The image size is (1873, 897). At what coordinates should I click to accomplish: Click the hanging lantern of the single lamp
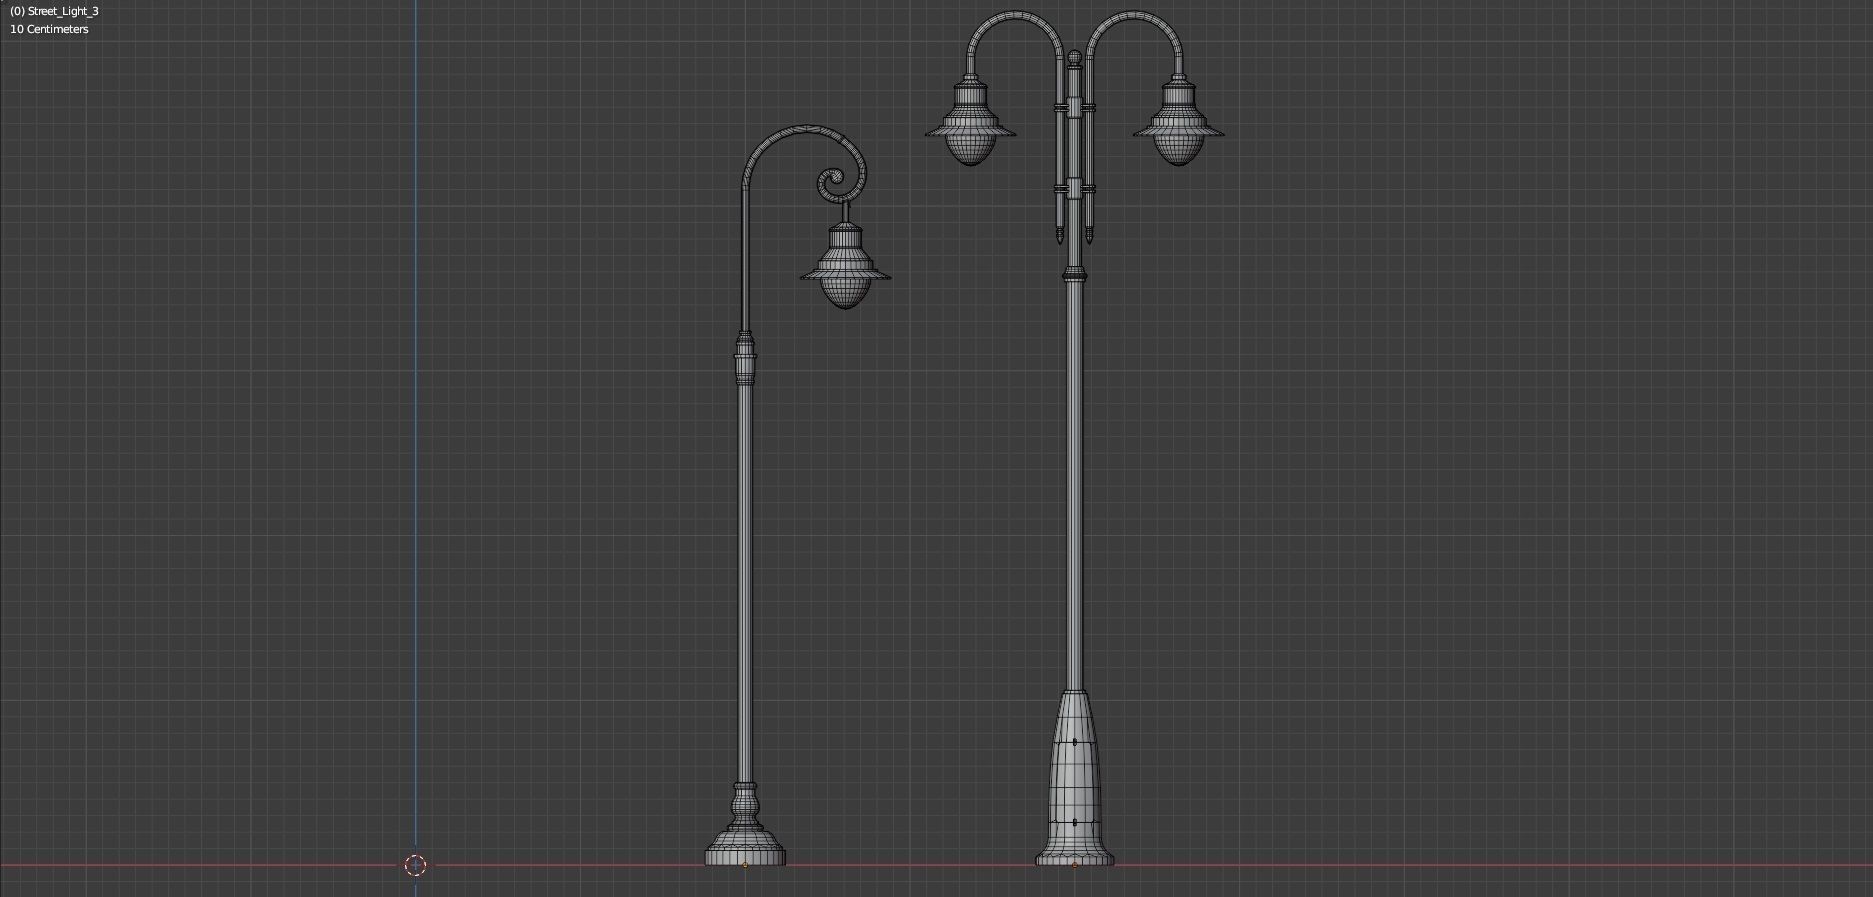click(845, 265)
